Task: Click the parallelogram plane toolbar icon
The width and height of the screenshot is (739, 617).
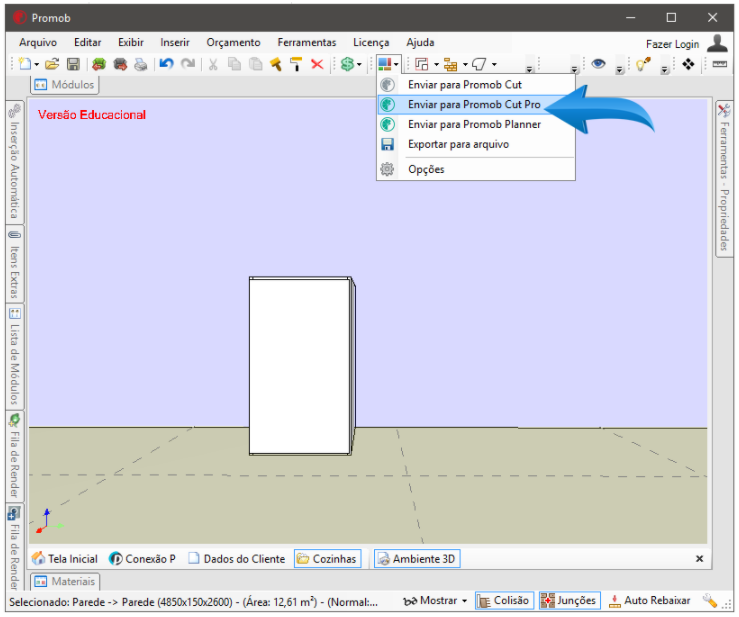Action: coord(479,64)
